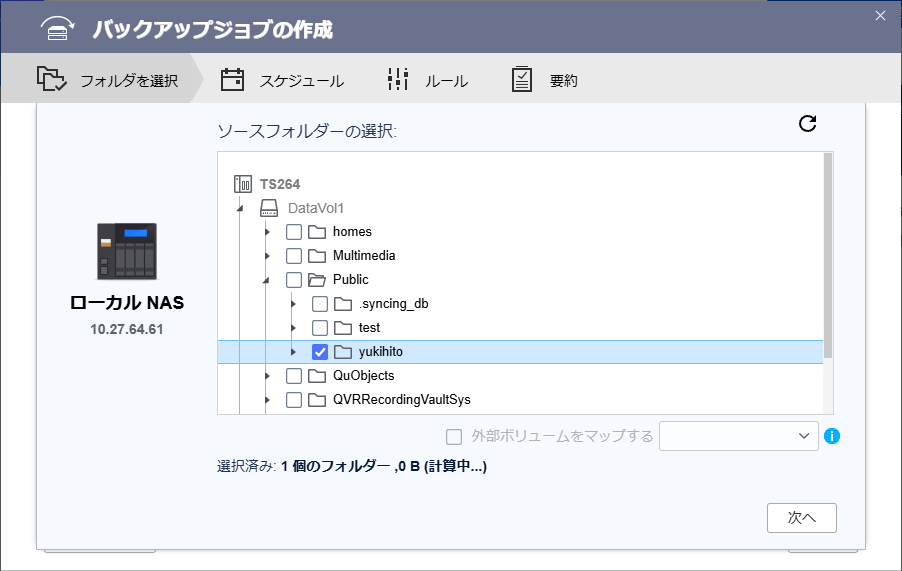Select the test folder name

click(x=369, y=328)
